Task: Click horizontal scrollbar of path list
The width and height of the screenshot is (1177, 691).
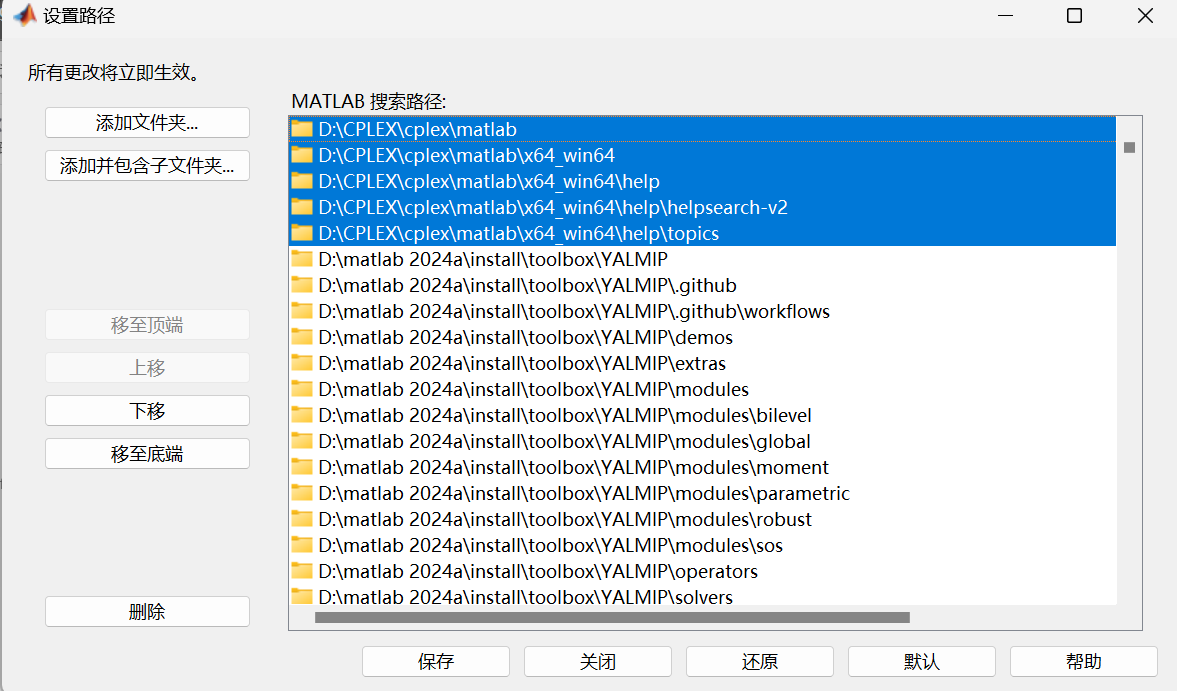Action: tap(613, 617)
